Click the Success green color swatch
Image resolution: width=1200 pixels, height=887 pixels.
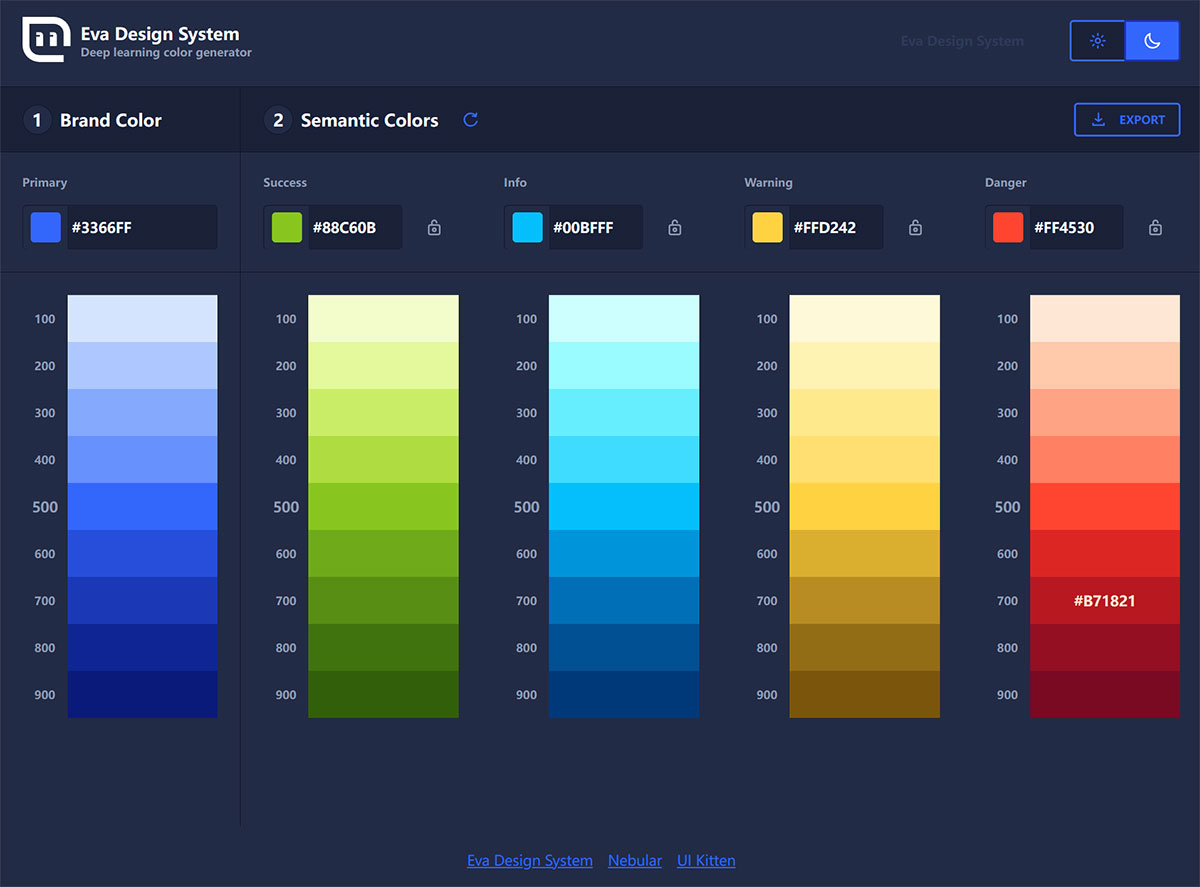[x=285, y=227]
